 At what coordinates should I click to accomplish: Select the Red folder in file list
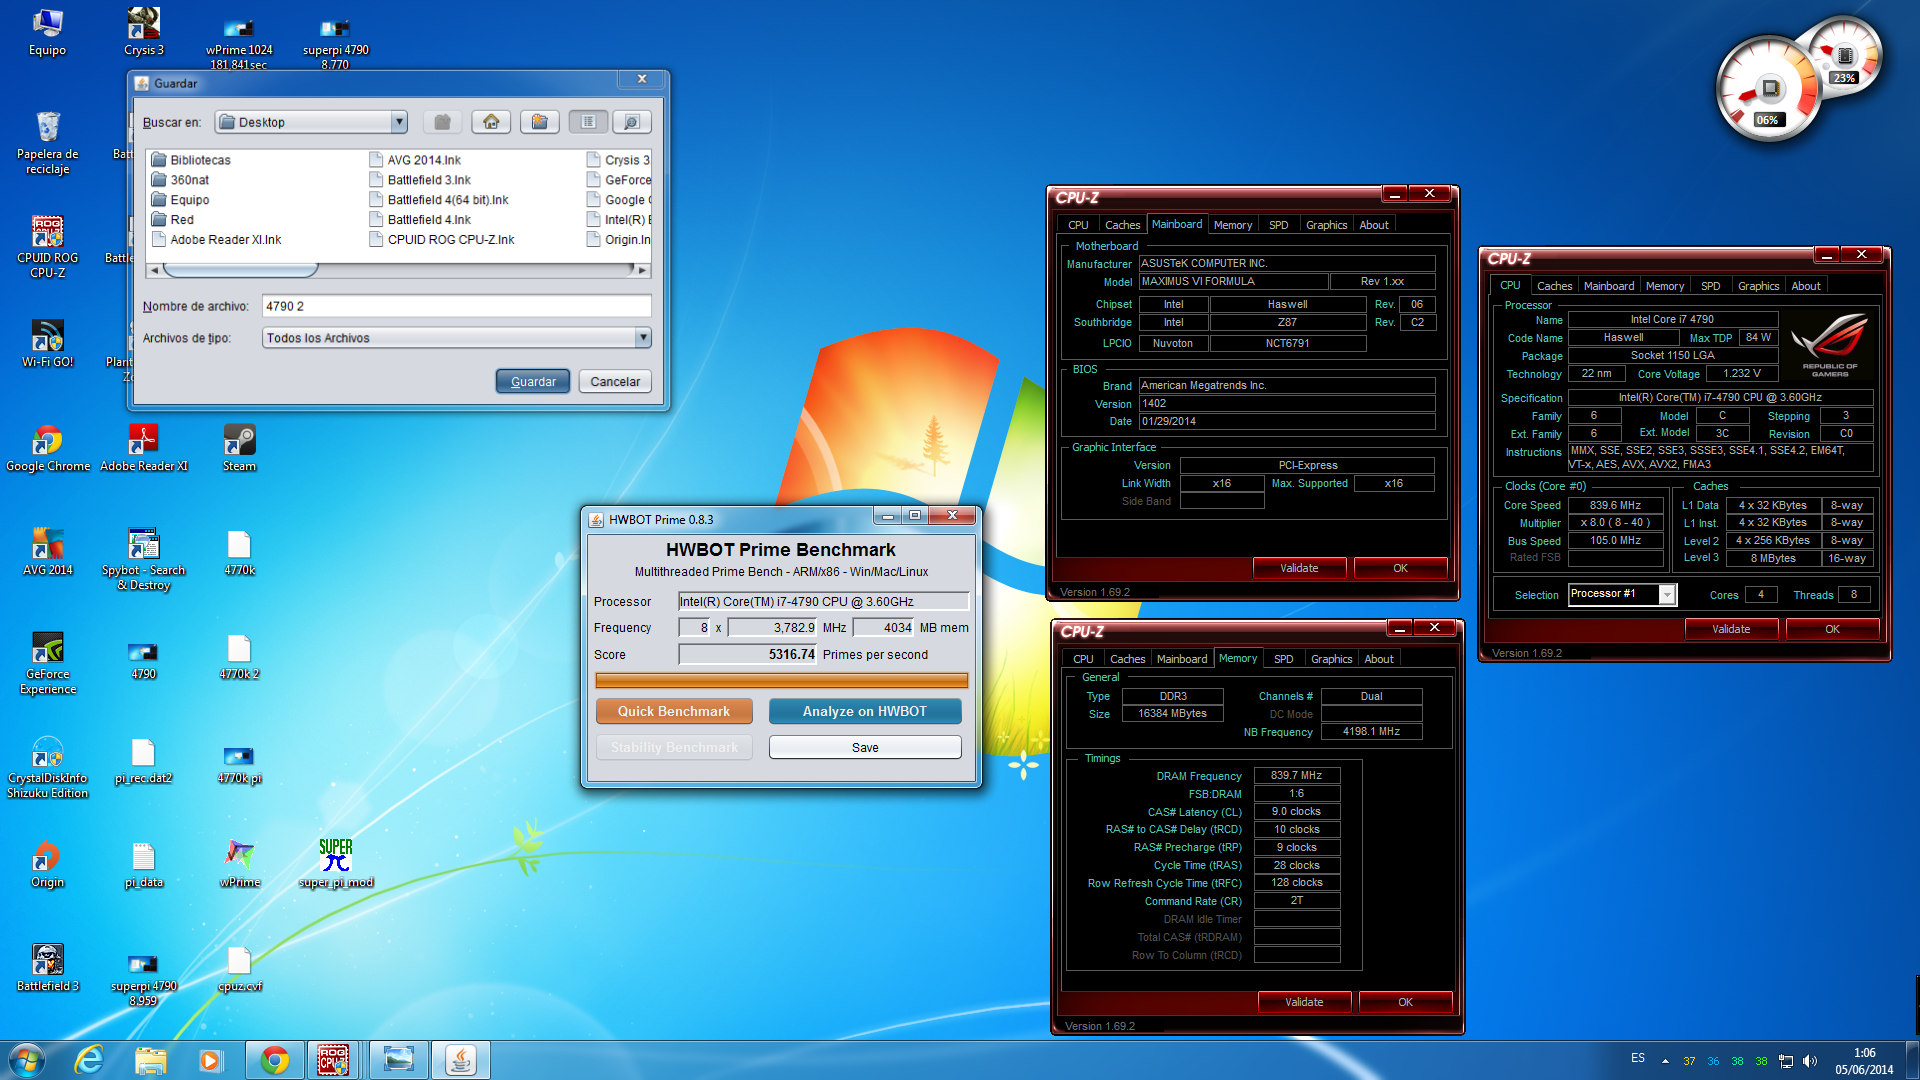(172, 219)
